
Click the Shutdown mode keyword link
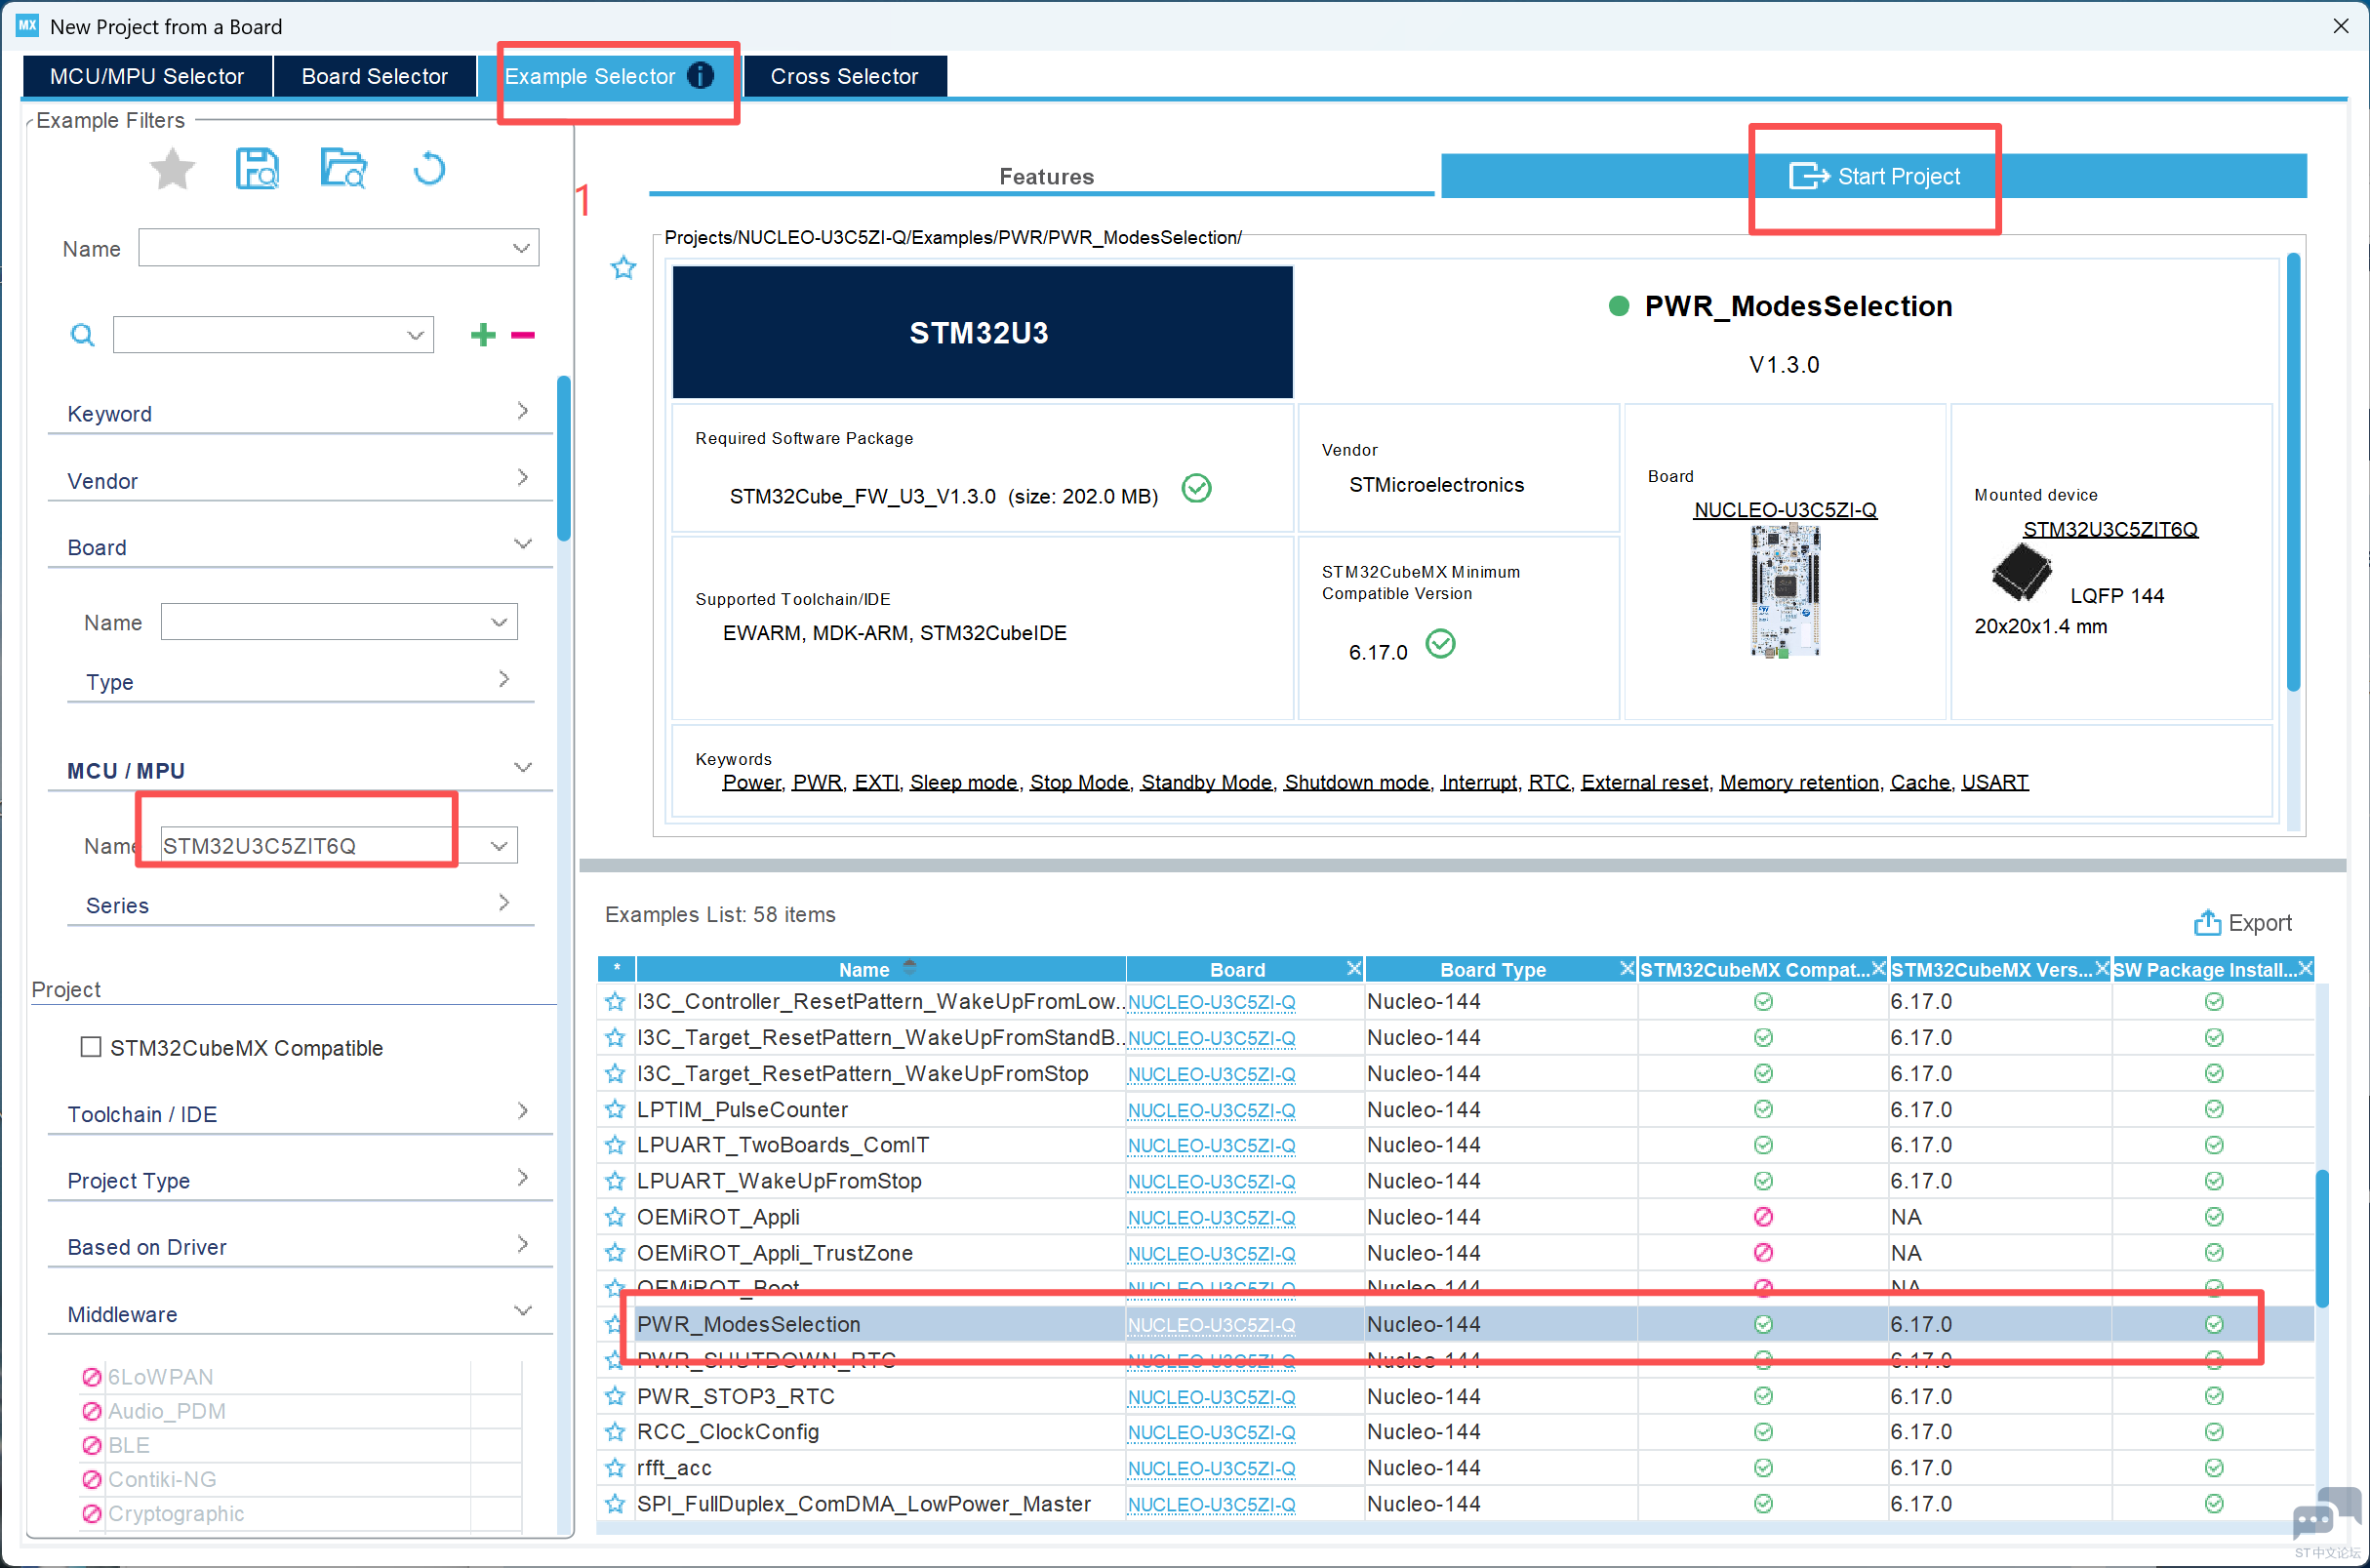pos(1356,782)
